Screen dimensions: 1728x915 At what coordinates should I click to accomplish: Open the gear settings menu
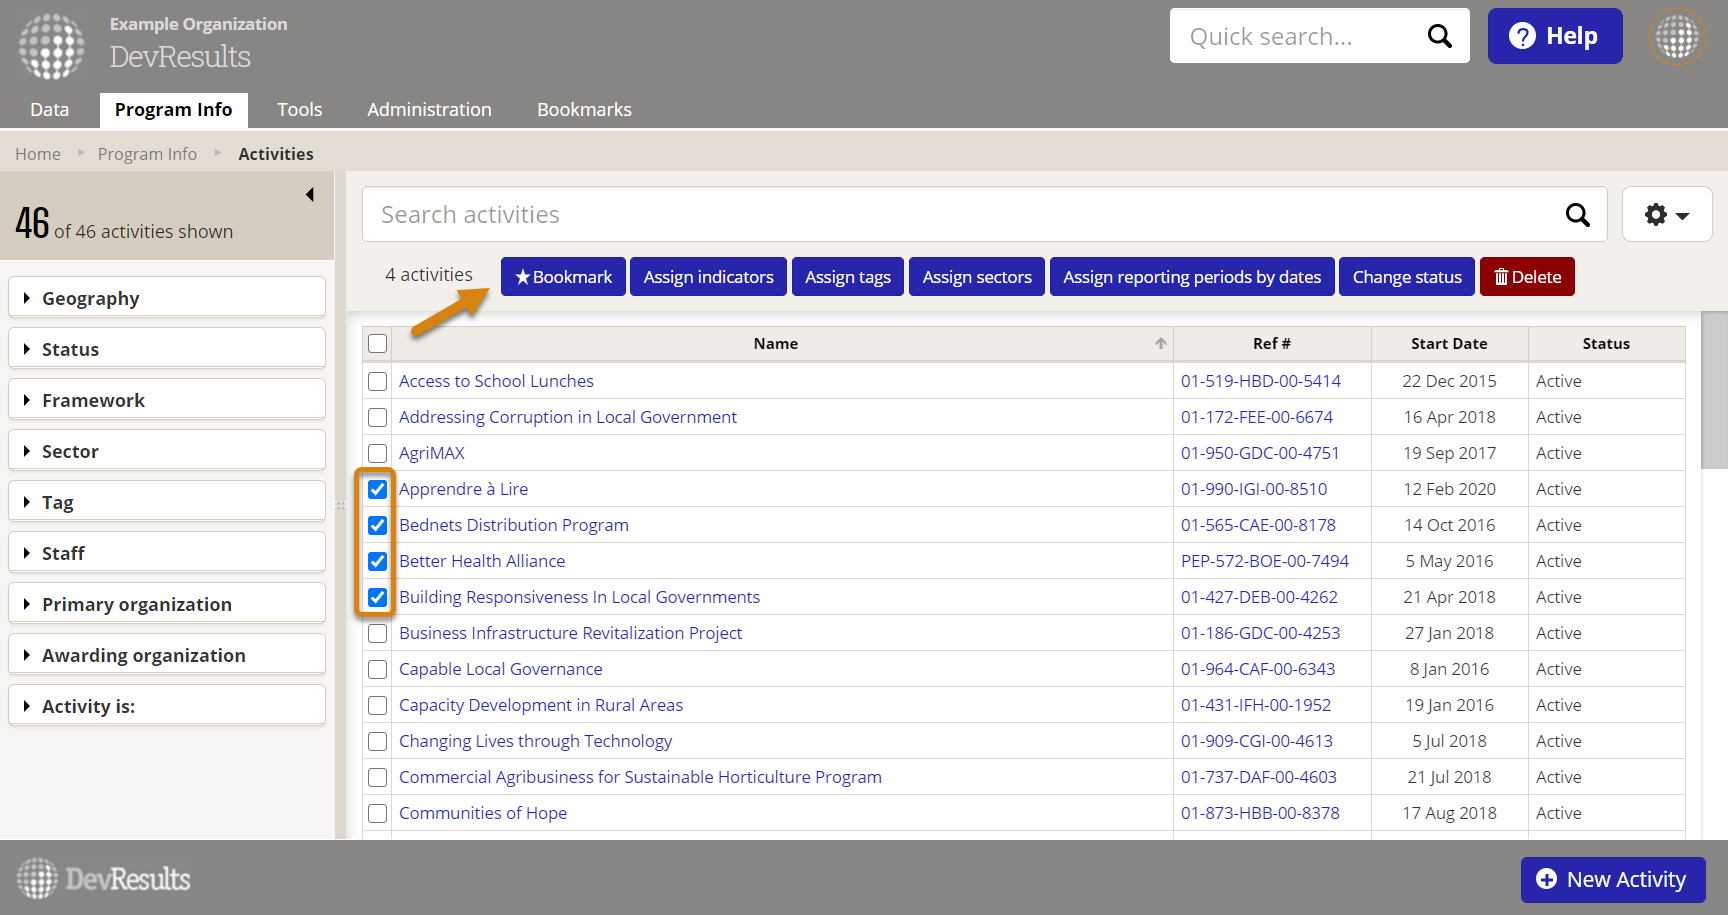1666,215
